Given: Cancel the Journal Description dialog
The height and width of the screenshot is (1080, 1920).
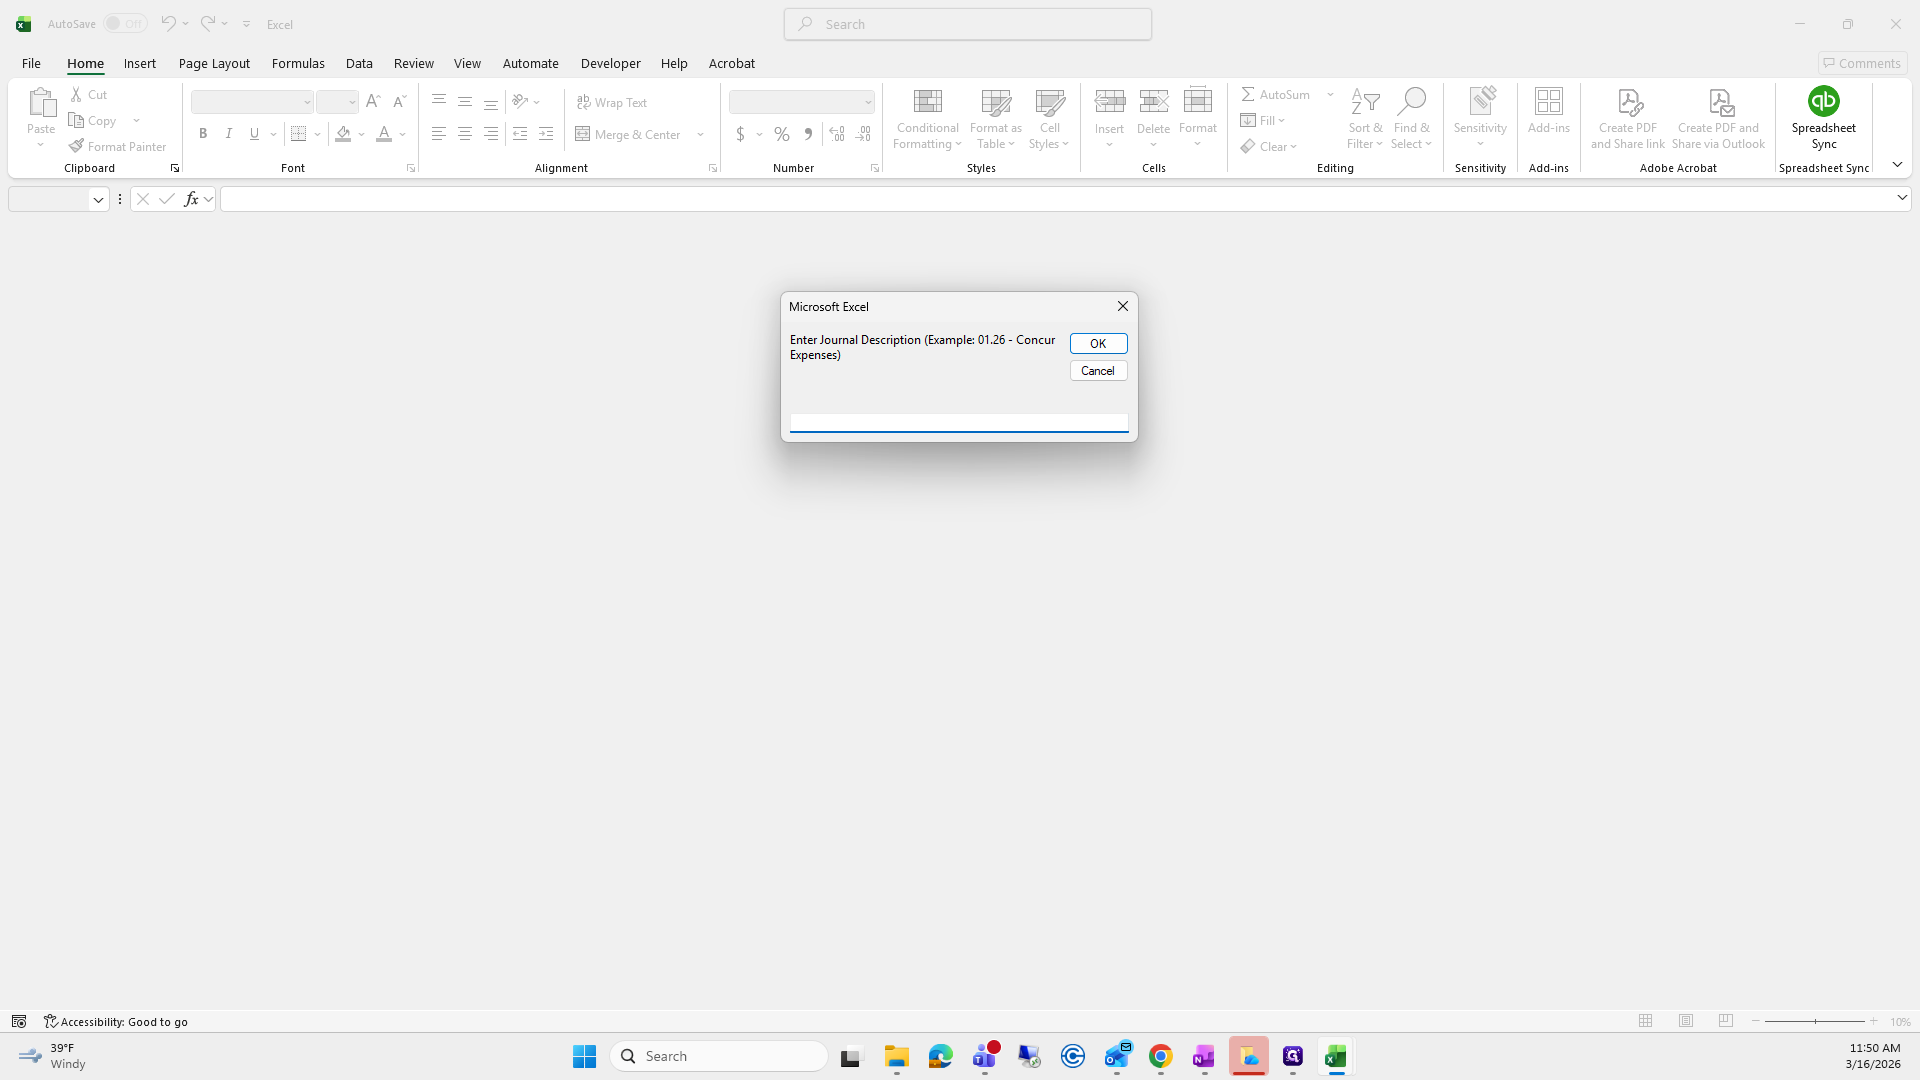Looking at the screenshot, I should pyautogui.click(x=1098, y=371).
